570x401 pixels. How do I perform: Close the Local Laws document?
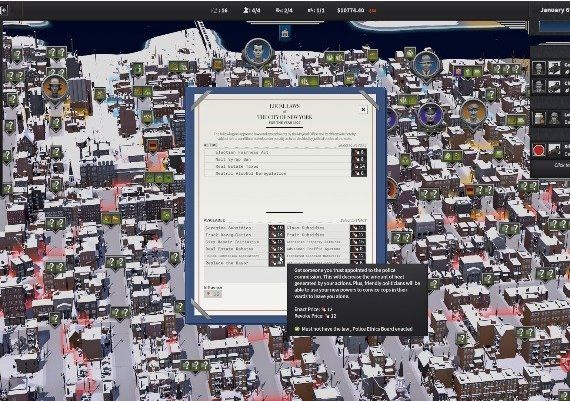(x=363, y=109)
